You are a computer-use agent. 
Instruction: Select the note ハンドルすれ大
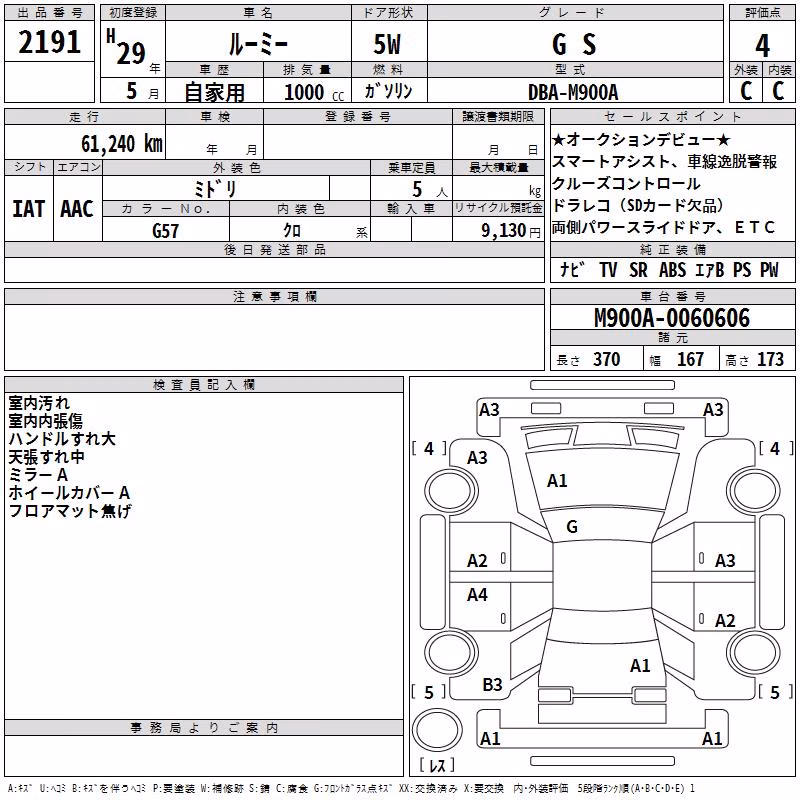pyautogui.click(x=62, y=438)
